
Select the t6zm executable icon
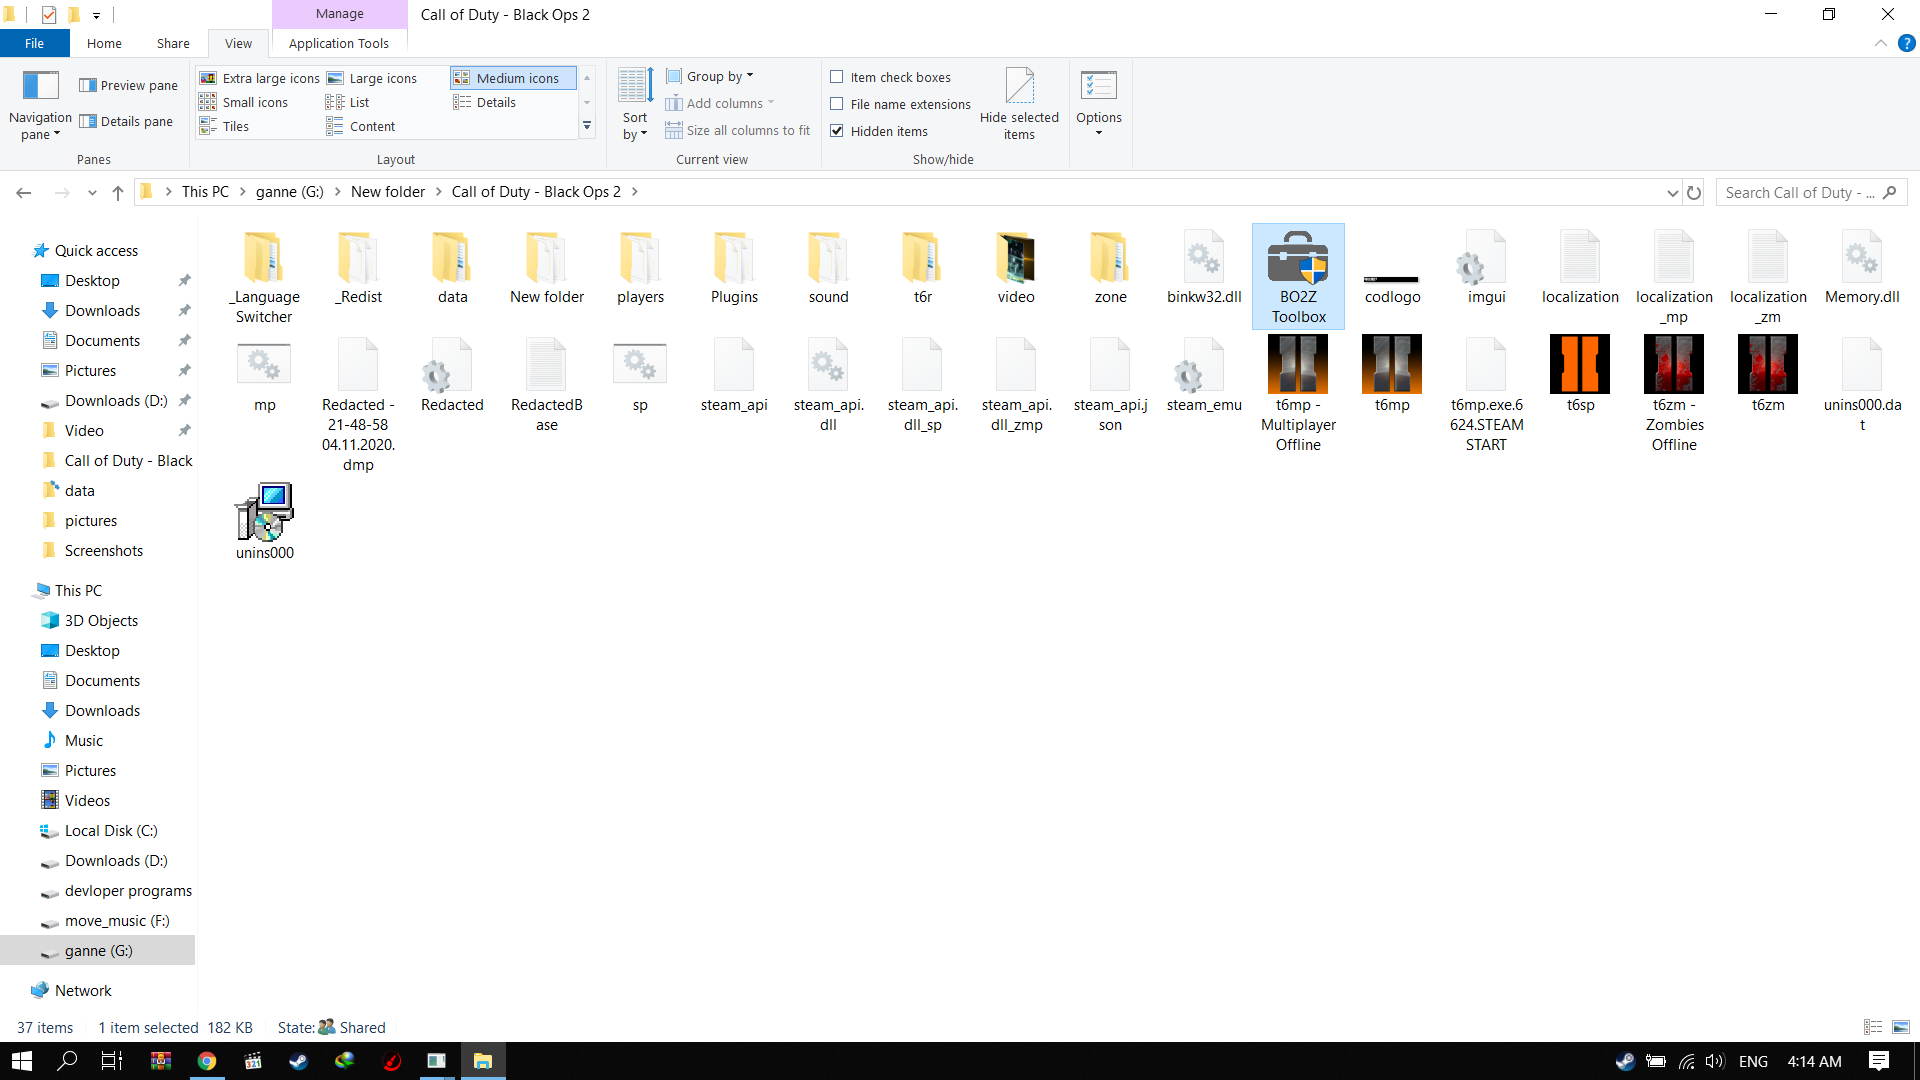[1768, 373]
